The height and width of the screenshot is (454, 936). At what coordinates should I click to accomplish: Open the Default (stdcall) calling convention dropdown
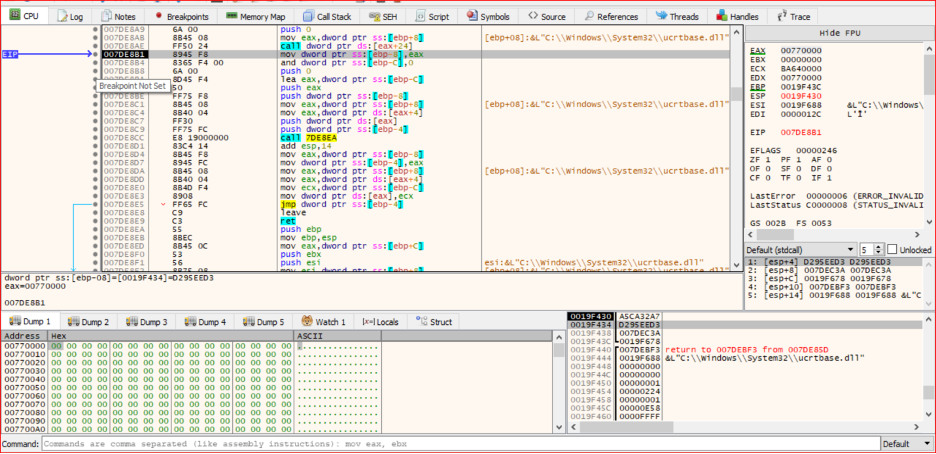801,249
